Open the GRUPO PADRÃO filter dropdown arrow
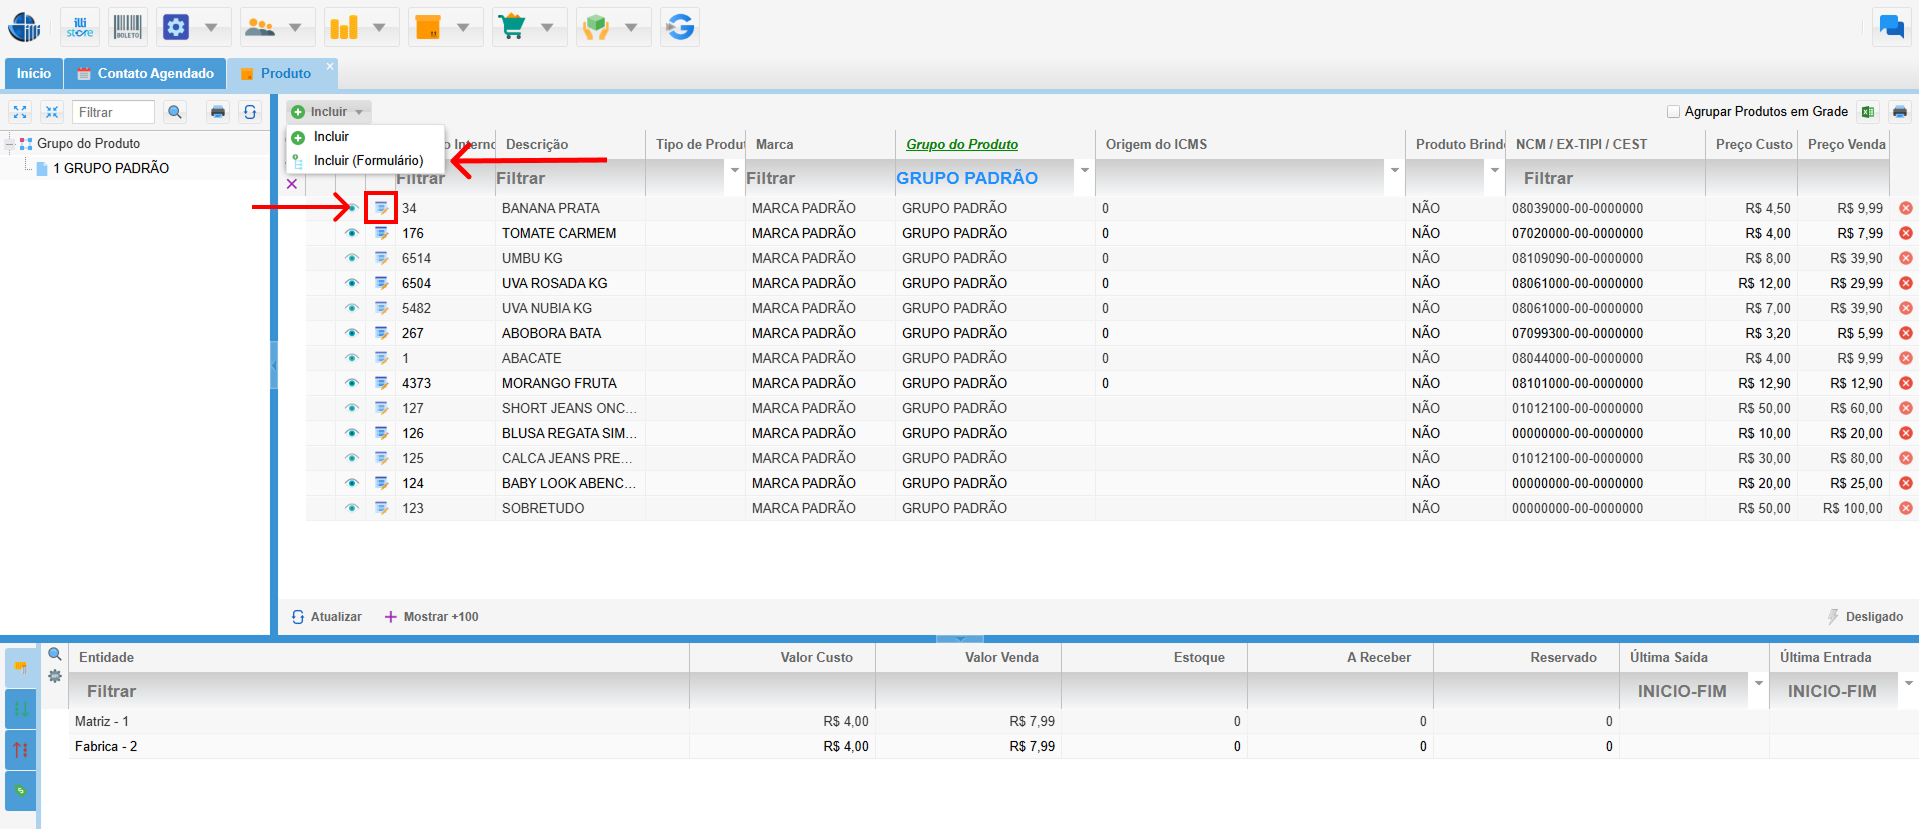The width and height of the screenshot is (1919, 829). [1084, 171]
